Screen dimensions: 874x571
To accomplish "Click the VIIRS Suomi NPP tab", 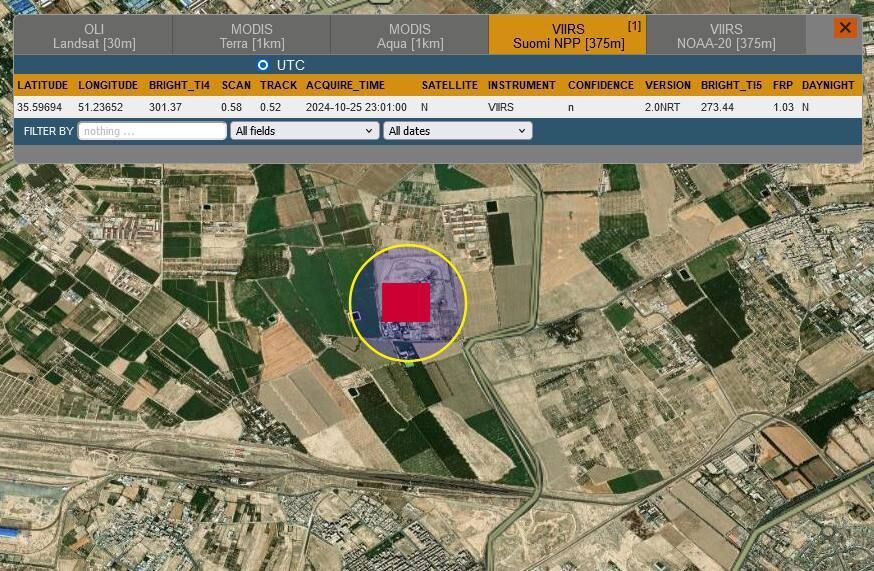I will coord(567,36).
